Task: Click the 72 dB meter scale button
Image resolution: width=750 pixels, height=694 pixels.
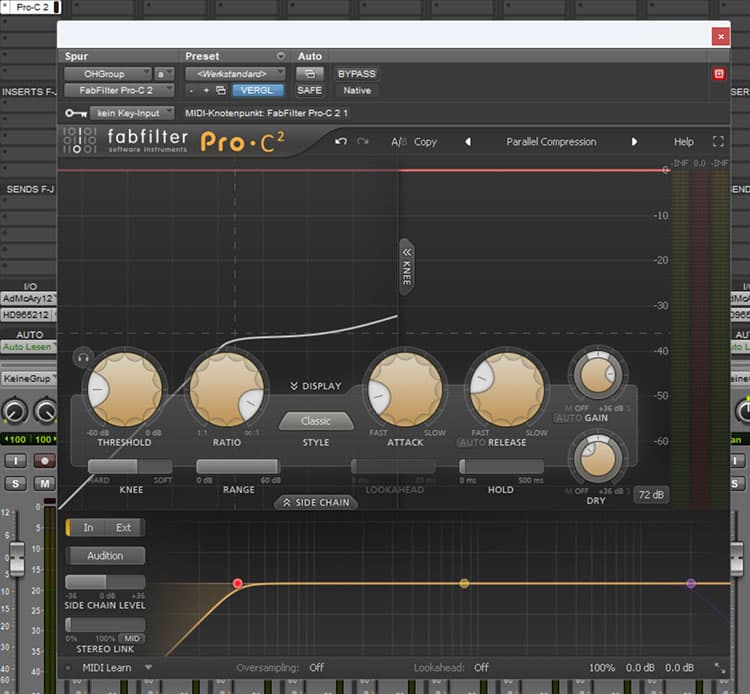Action: [x=651, y=495]
